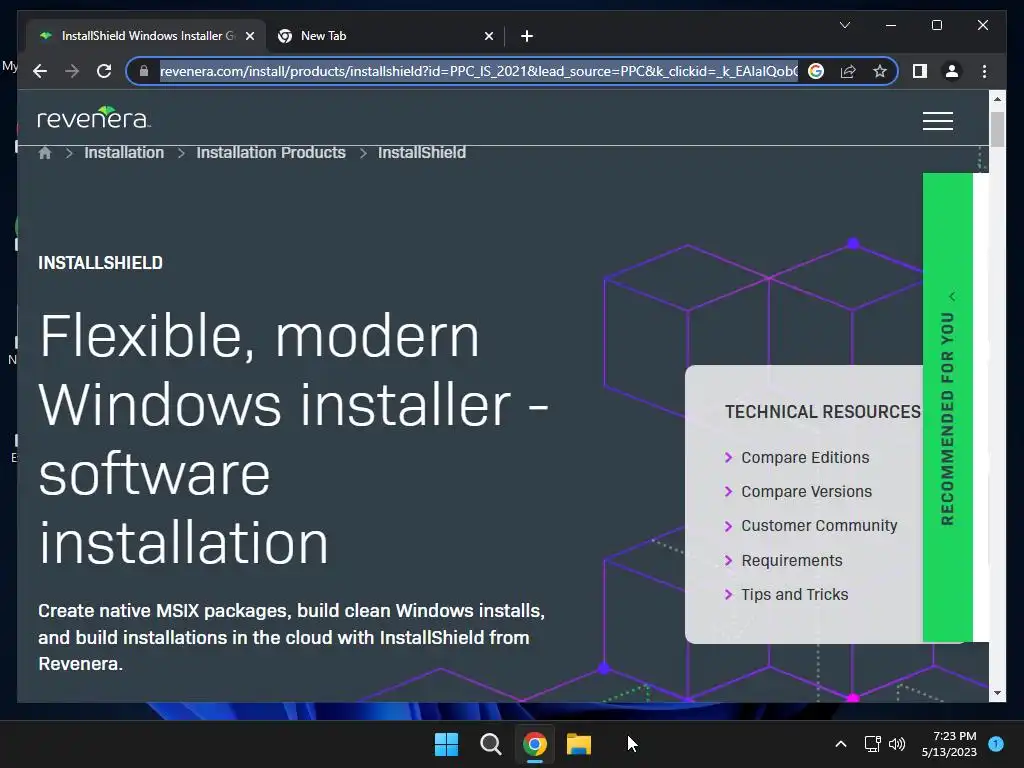Close the InstallShield Windows Installer tab
Image resolution: width=1024 pixels, height=768 pixels.
click(249, 36)
